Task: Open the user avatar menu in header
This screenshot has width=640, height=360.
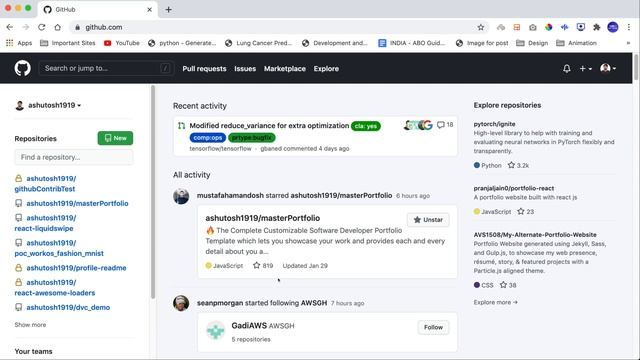Action: pos(608,68)
